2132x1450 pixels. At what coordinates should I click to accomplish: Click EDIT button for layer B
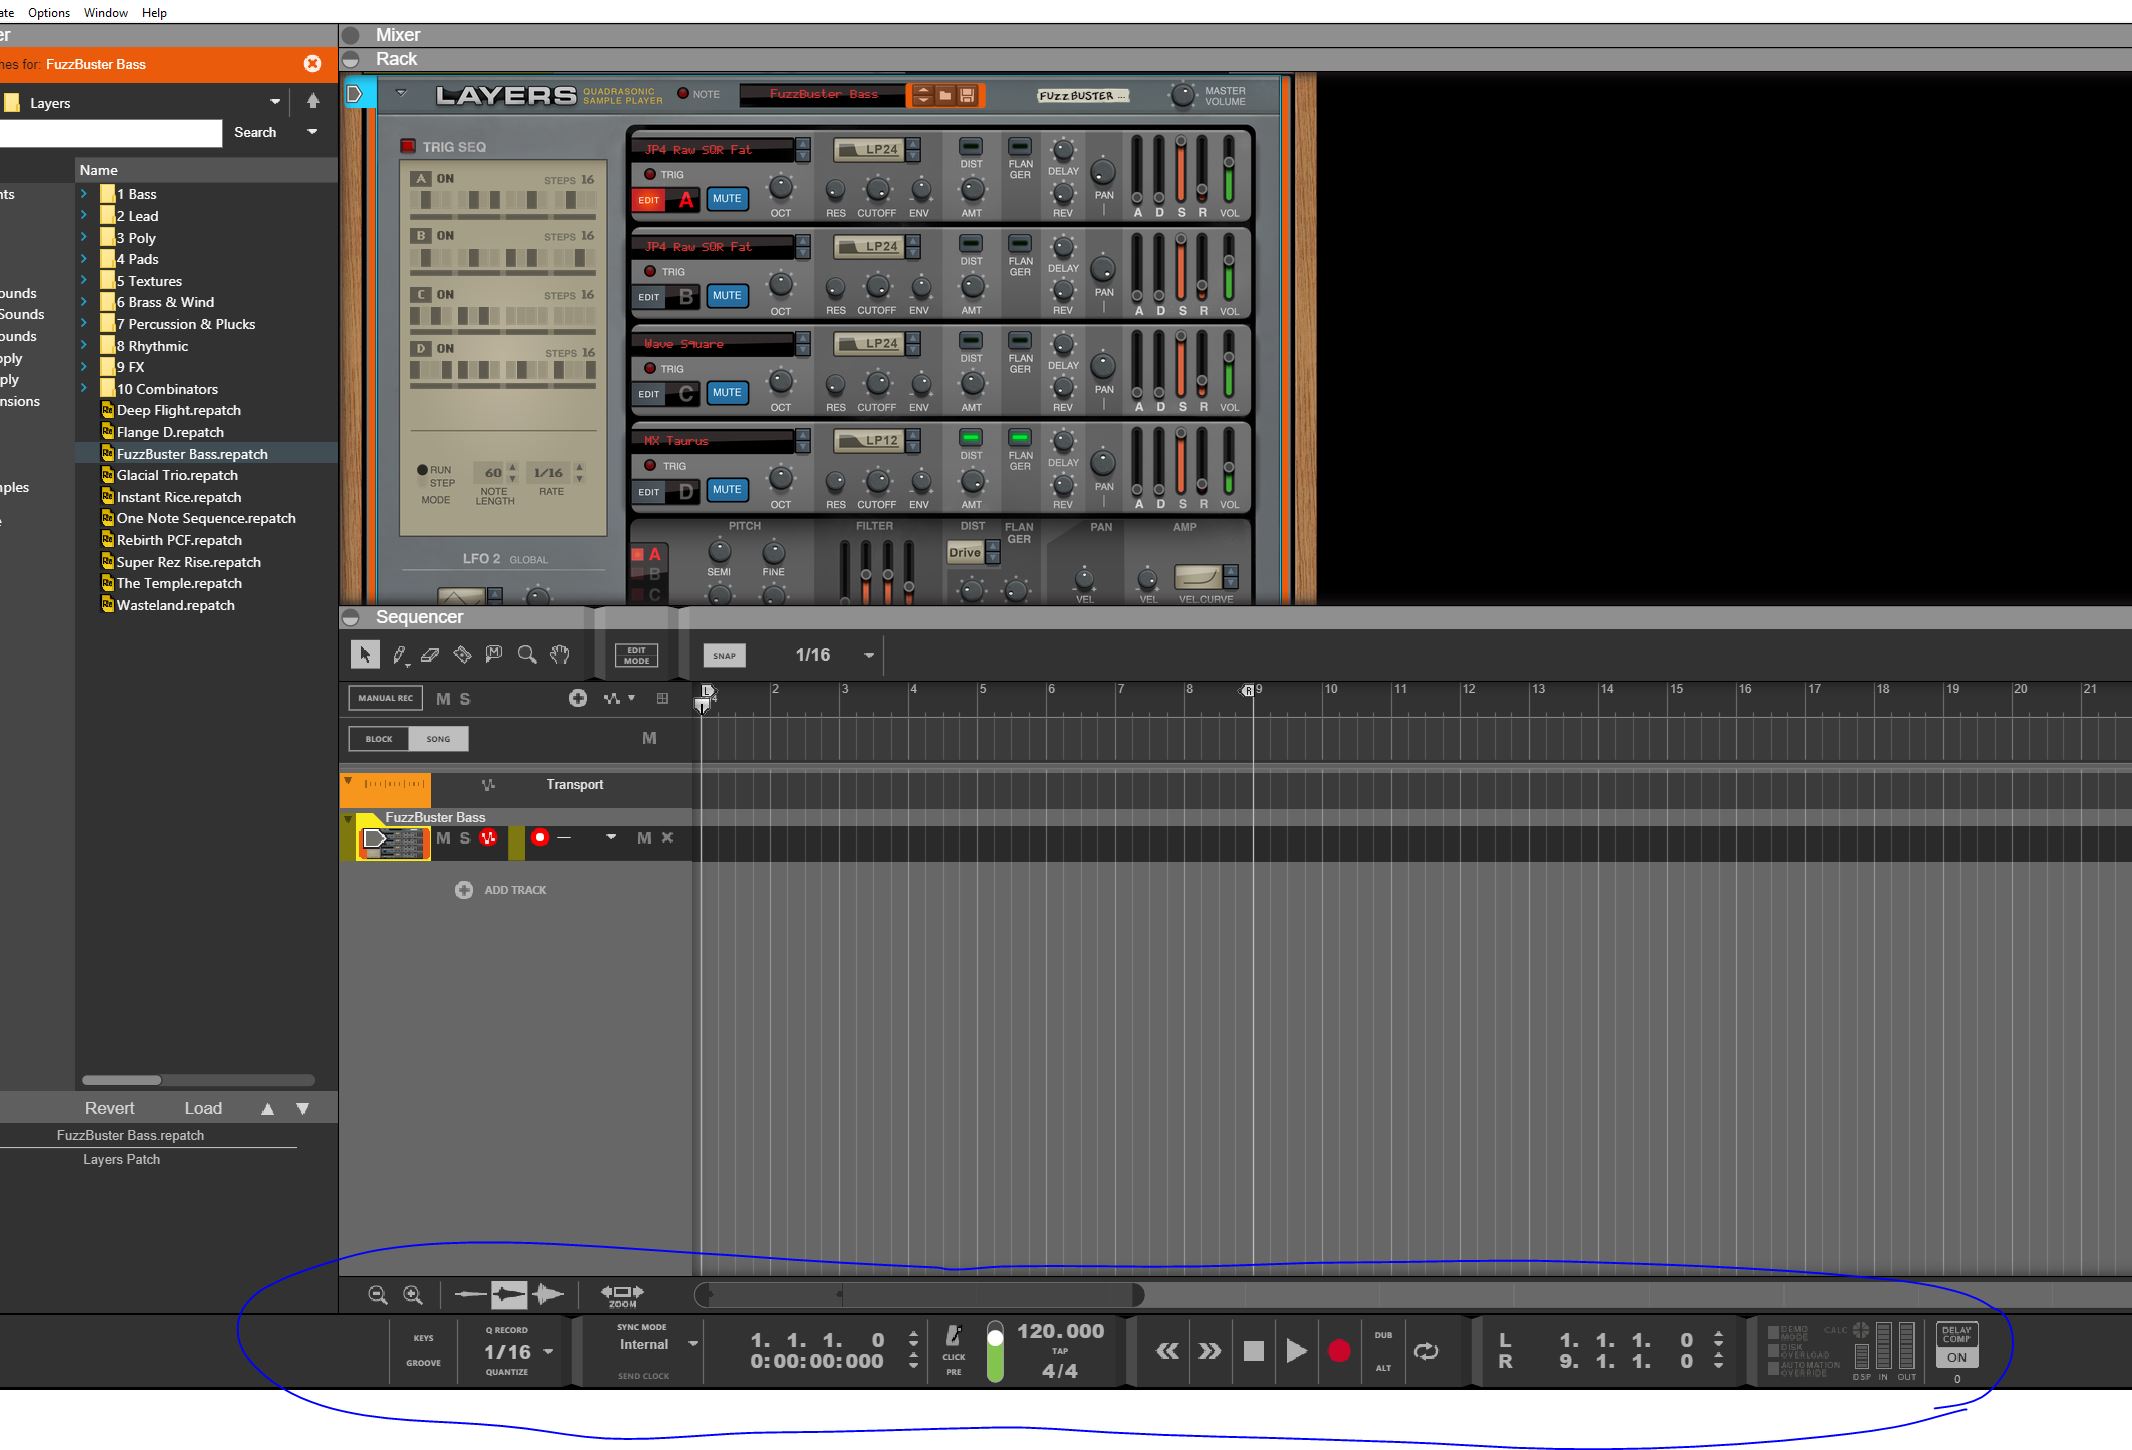[649, 297]
